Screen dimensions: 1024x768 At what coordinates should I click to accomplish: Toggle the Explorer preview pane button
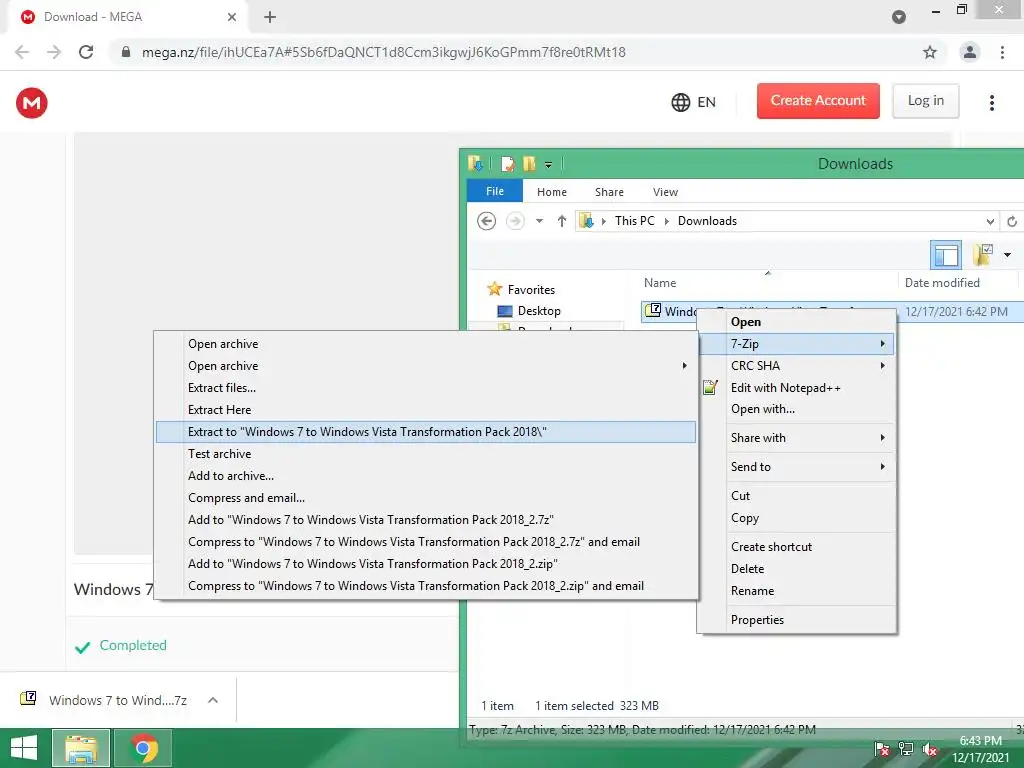tap(946, 255)
